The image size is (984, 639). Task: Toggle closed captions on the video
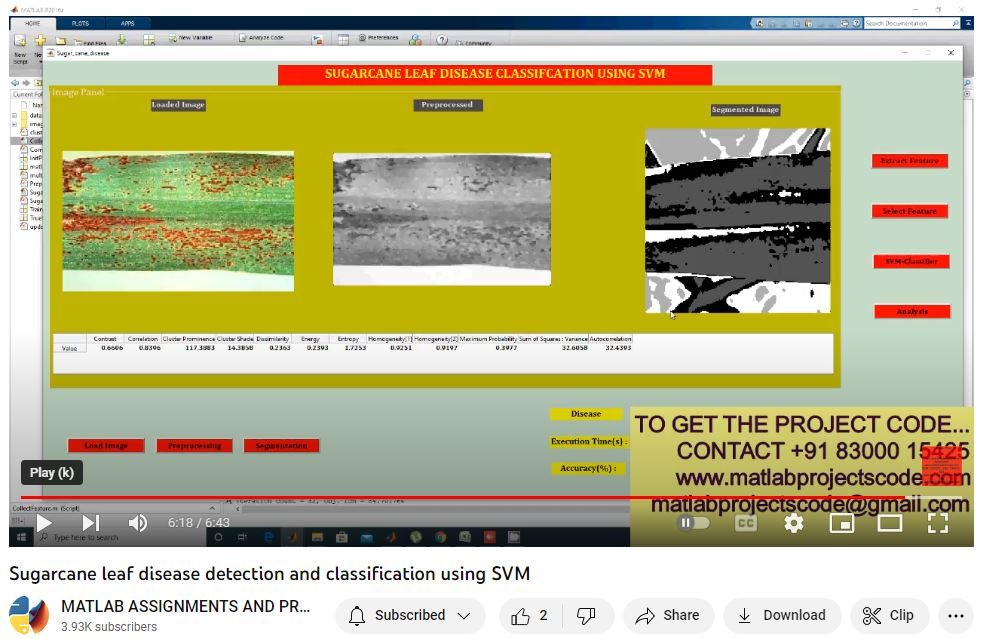tap(745, 523)
